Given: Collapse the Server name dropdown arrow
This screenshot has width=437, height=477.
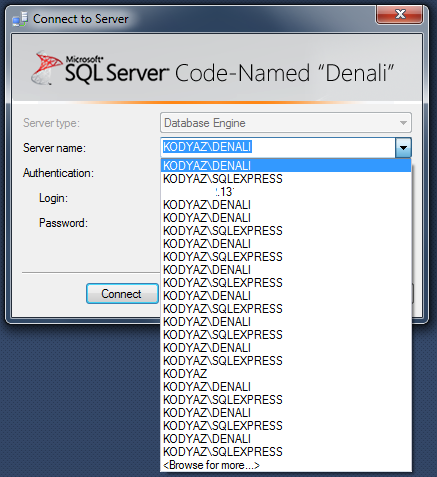Looking at the screenshot, I should 403,147.
